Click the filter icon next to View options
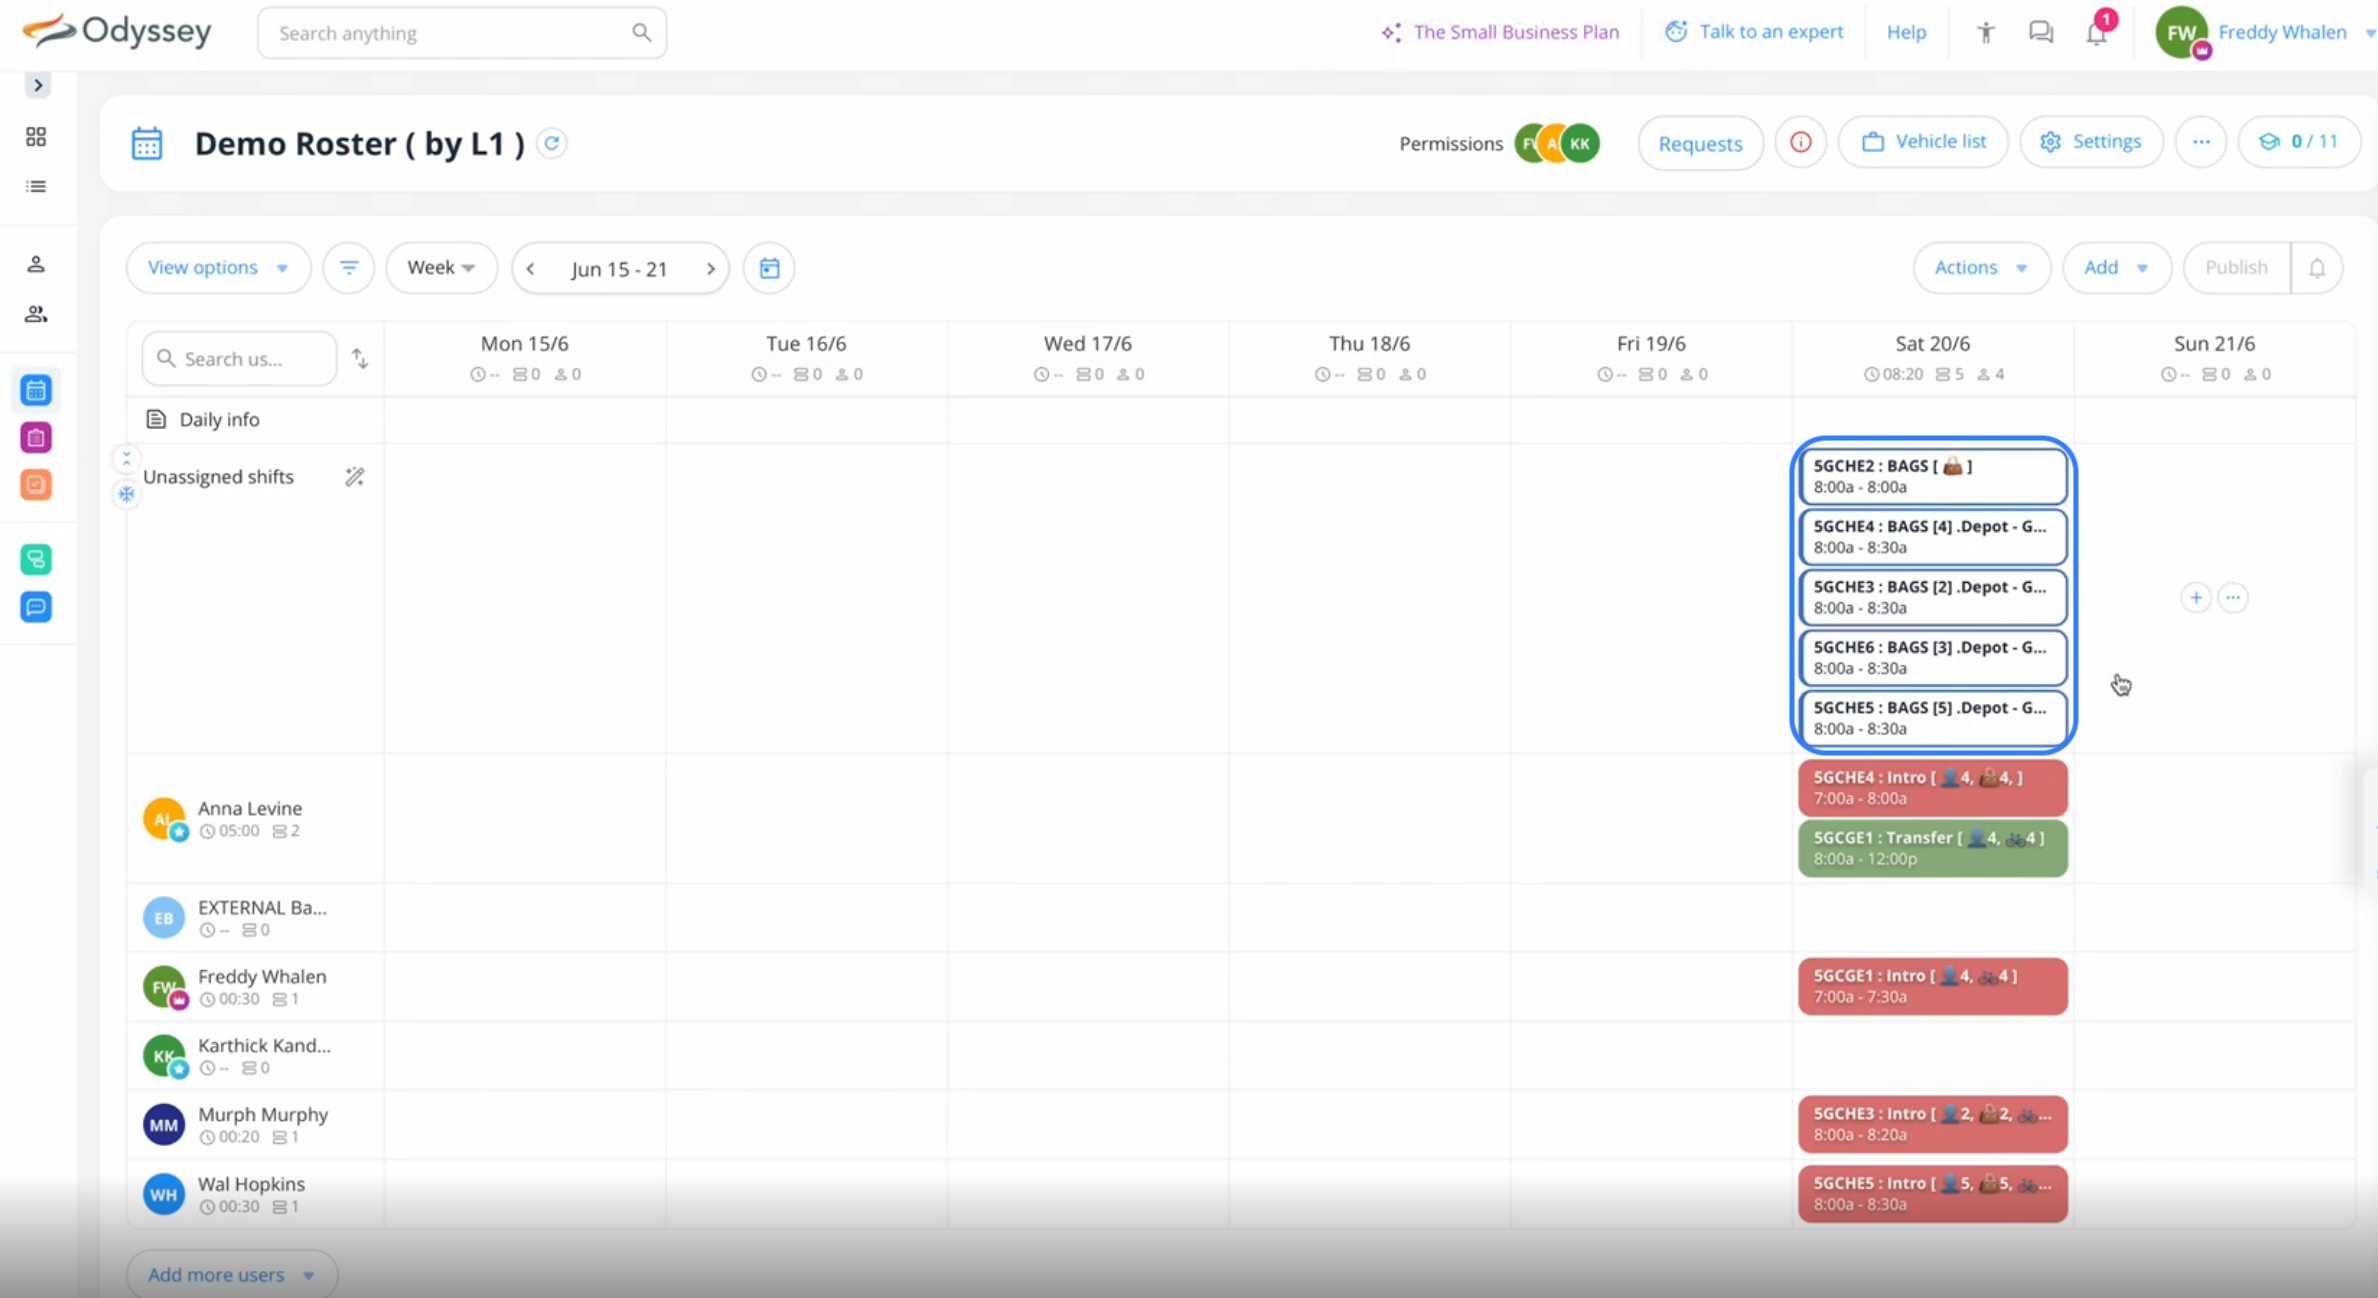This screenshot has width=2378, height=1298. (348, 268)
